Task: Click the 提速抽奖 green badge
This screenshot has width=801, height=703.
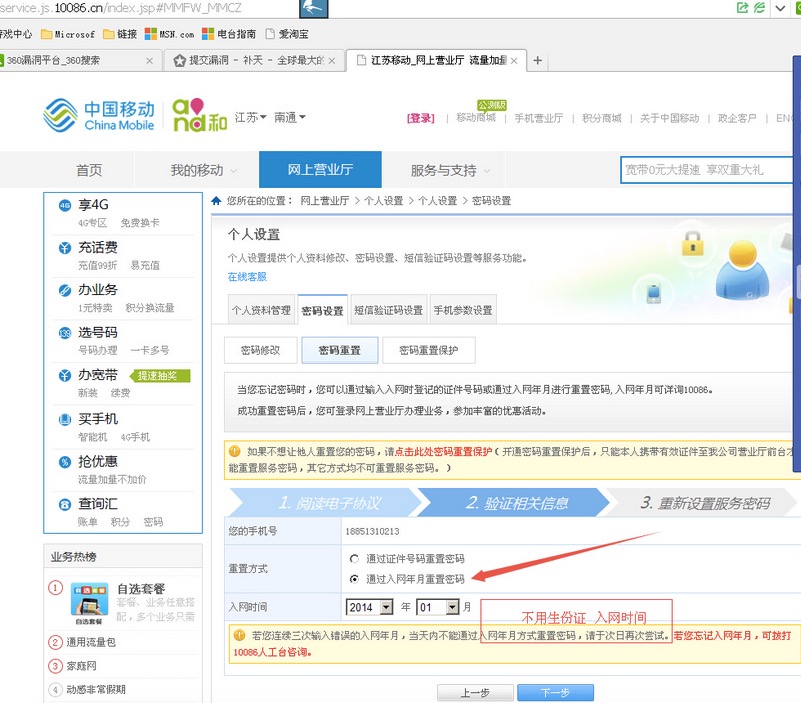Action: pos(160,376)
